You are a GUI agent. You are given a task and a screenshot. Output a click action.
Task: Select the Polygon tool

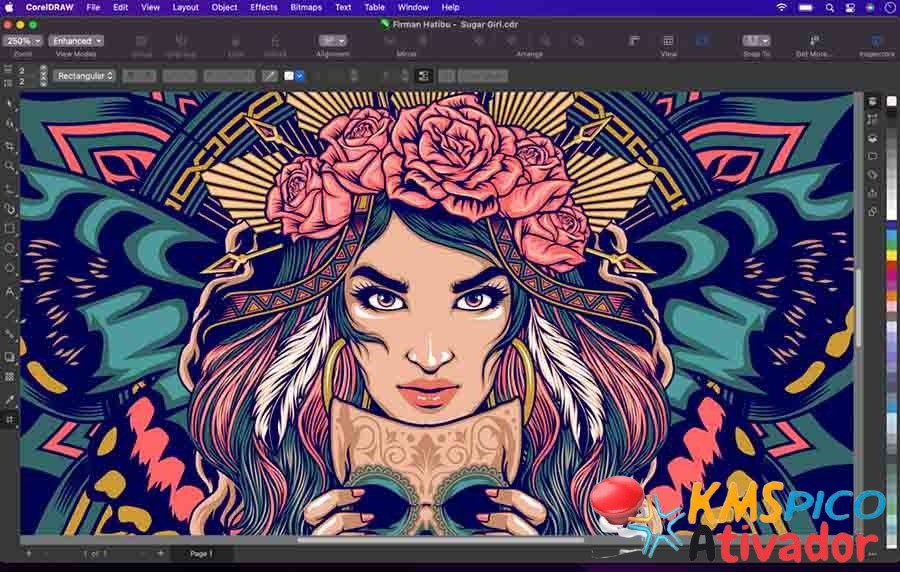pyautogui.click(x=10, y=269)
